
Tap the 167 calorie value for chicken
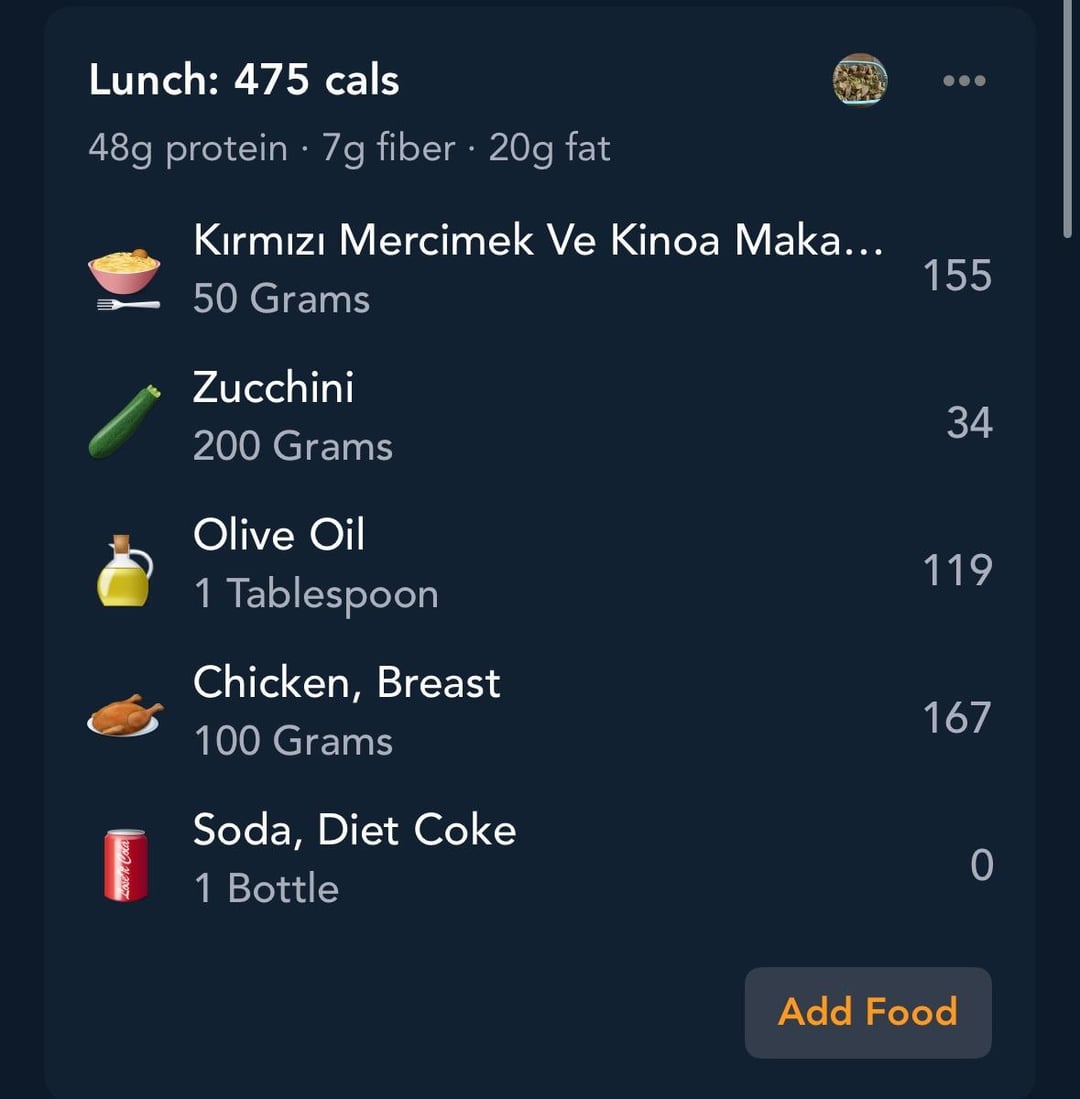pyautogui.click(x=957, y=717)
